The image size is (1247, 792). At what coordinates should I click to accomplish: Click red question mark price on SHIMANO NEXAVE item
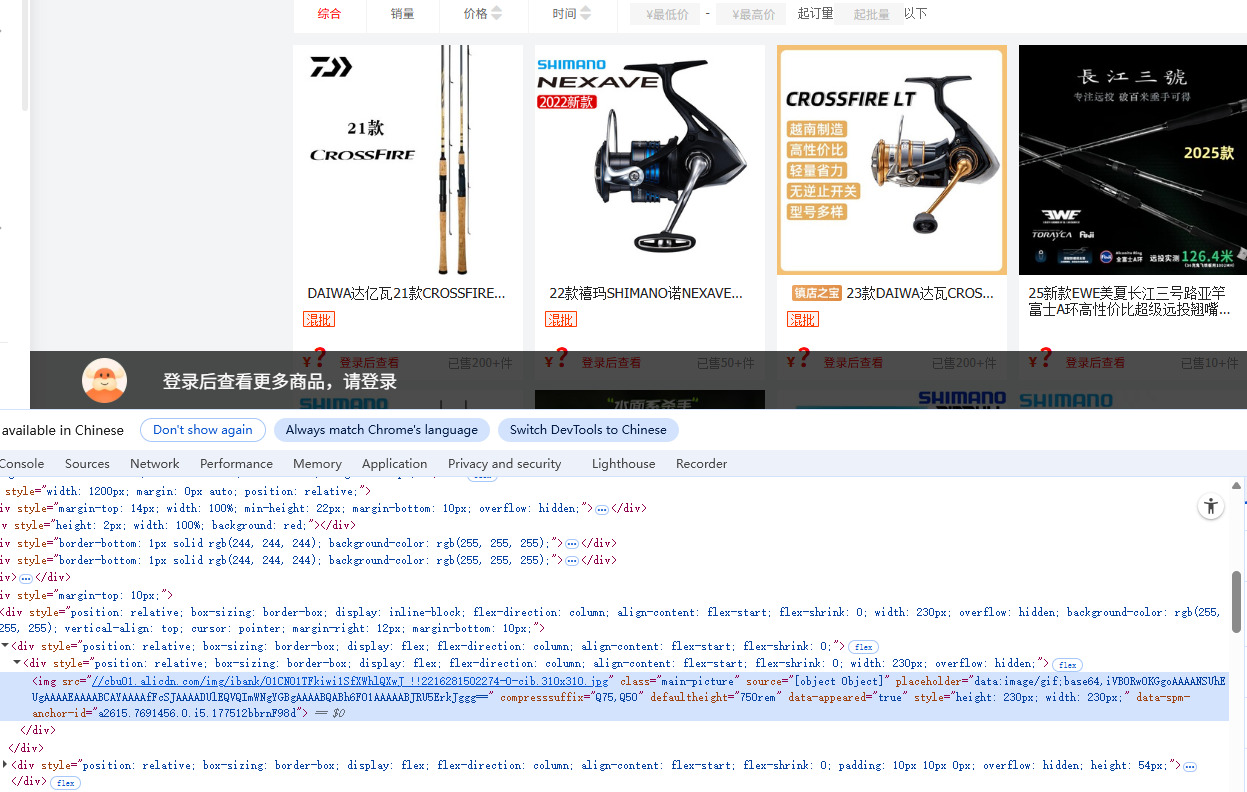pos(562,358)
